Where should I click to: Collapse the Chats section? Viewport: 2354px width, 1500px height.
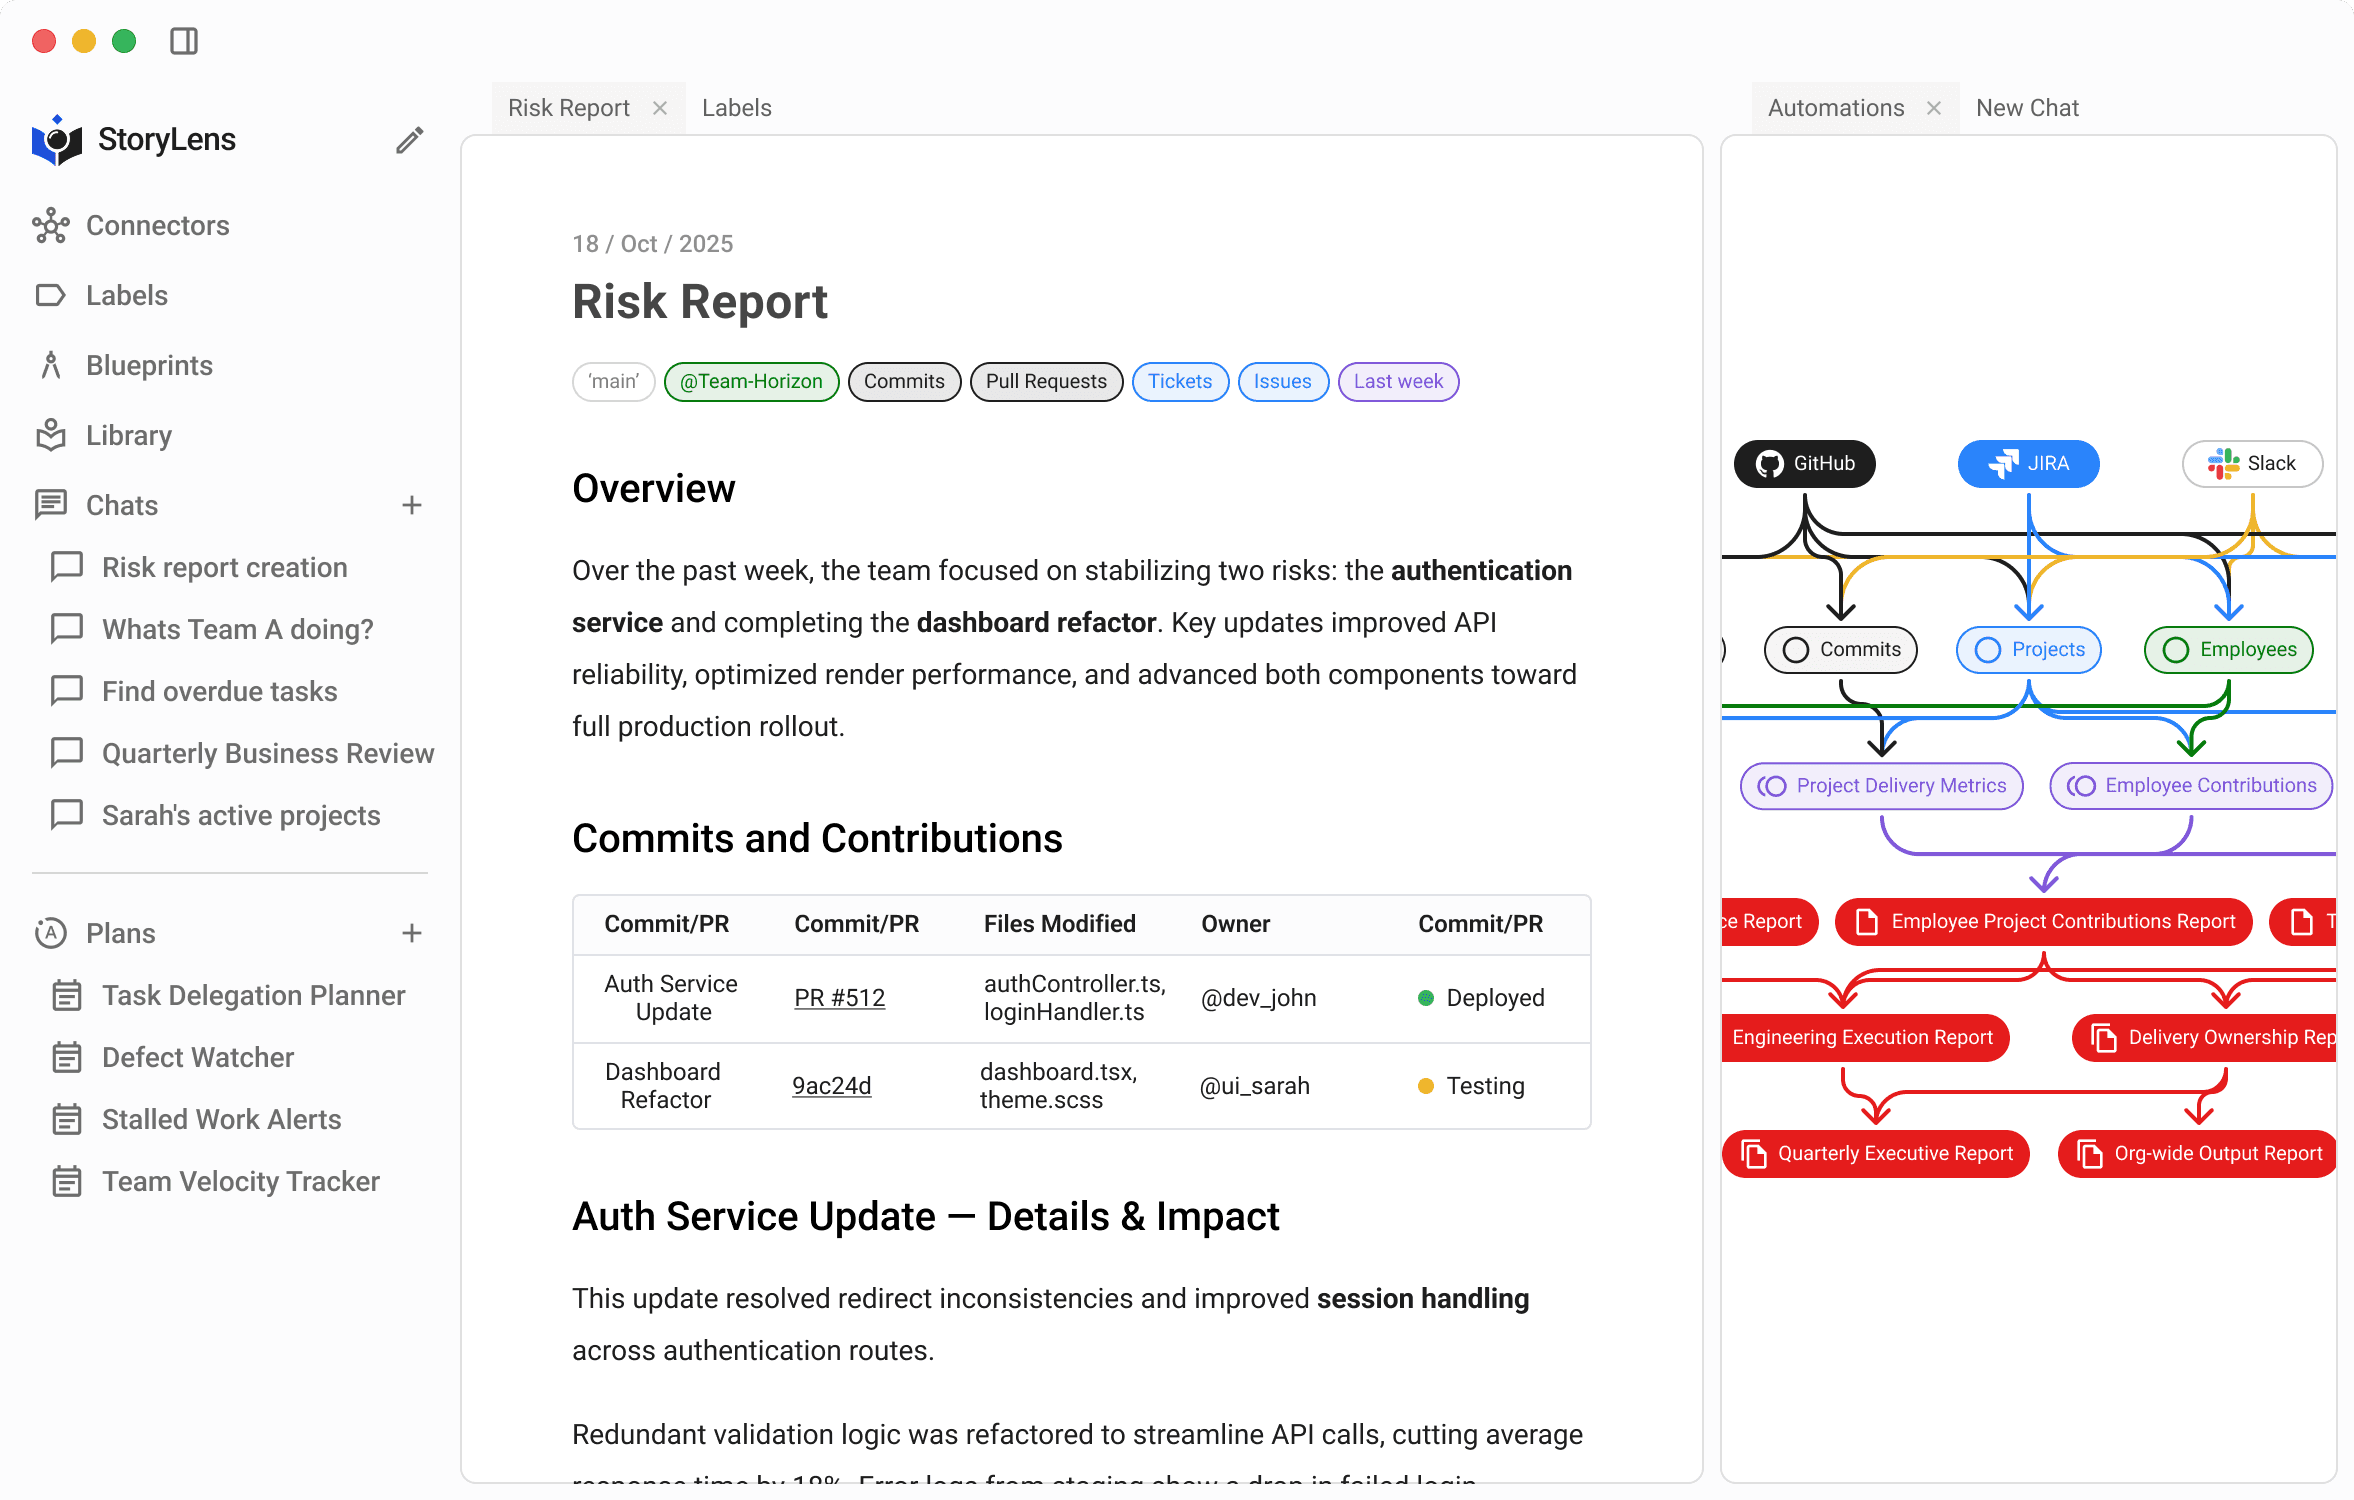[x=121, y=506]
